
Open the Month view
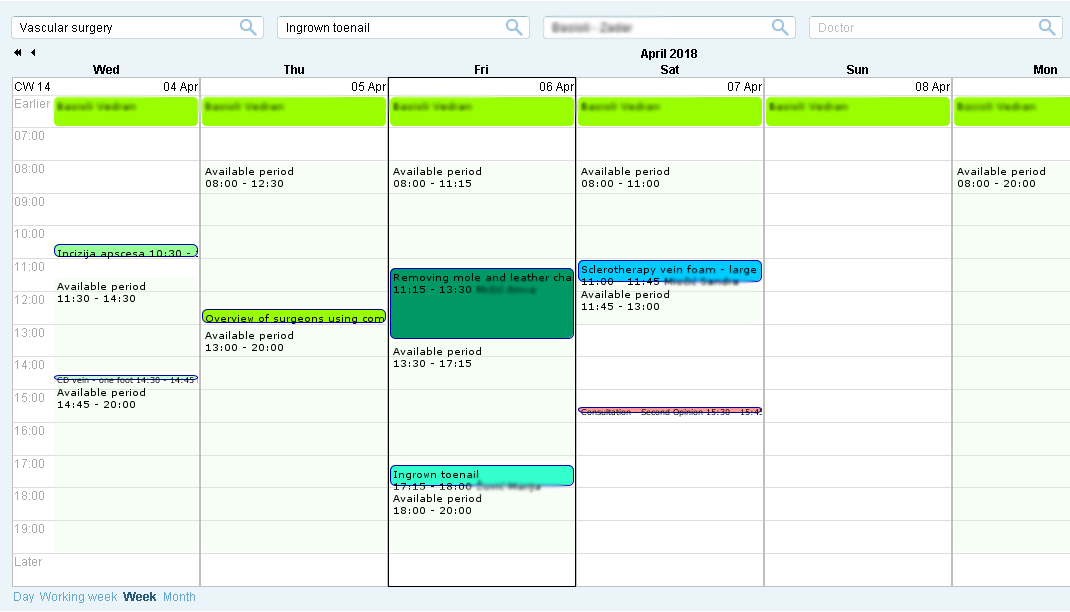coord(179,597)
